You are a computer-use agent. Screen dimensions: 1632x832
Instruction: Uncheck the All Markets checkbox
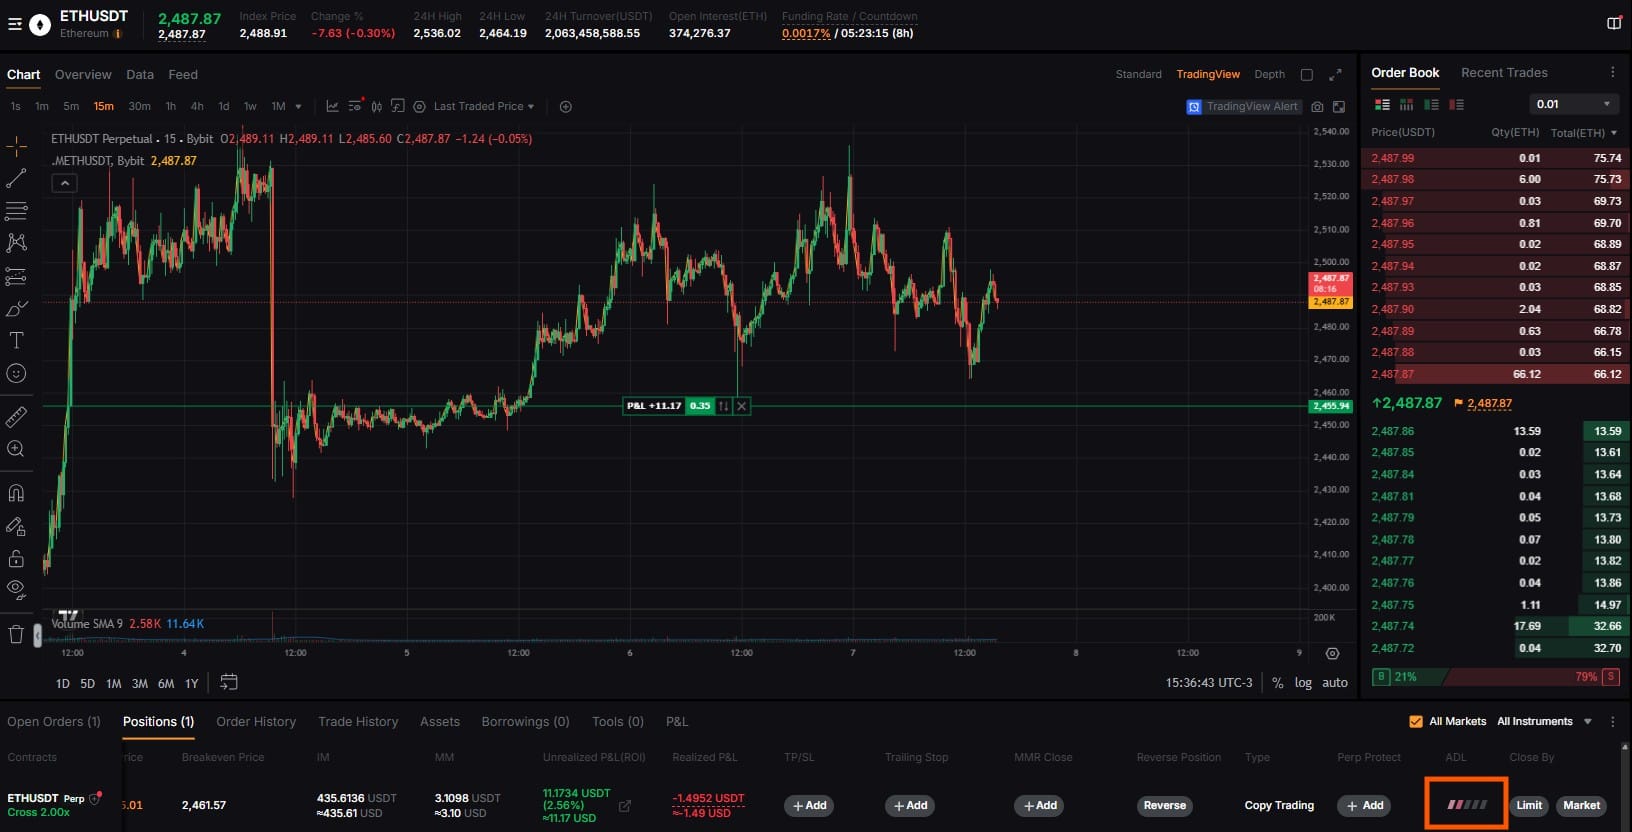[1415, 721]
